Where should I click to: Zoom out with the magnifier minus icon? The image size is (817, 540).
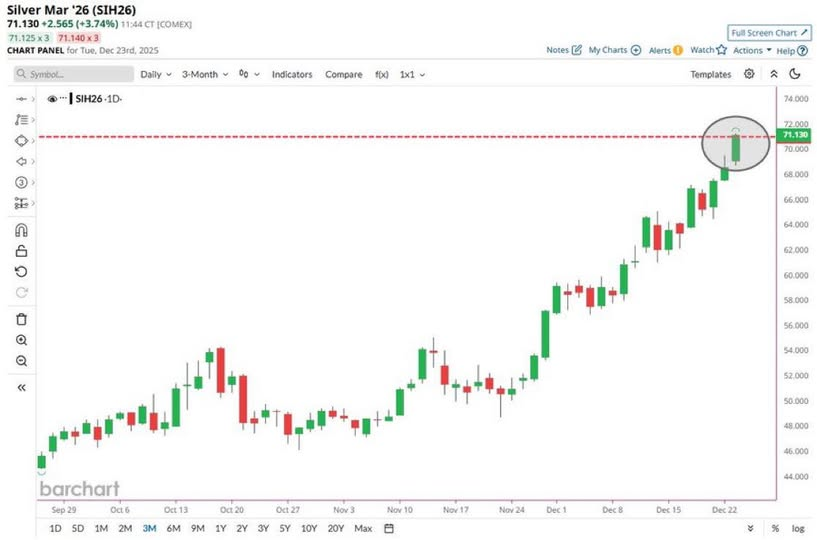coord(21,361)
